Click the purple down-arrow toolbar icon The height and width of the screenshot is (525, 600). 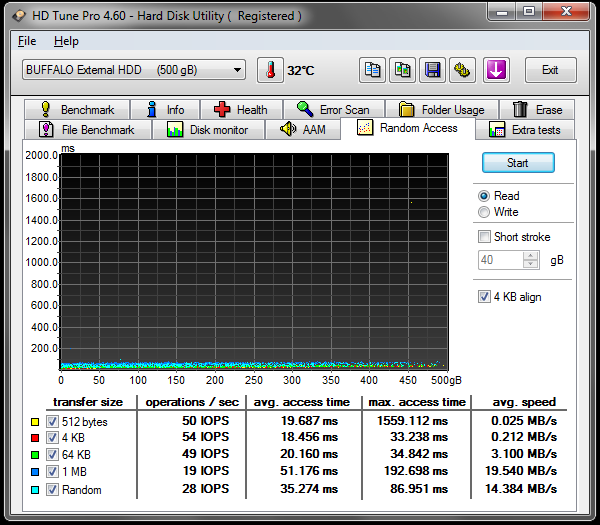coord(497,70)
